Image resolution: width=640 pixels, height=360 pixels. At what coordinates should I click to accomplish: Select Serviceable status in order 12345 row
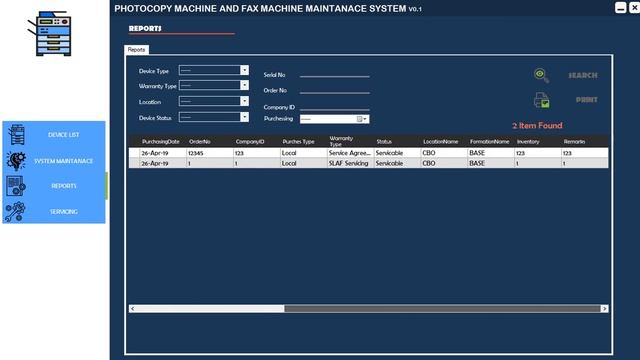coord(397,153)
